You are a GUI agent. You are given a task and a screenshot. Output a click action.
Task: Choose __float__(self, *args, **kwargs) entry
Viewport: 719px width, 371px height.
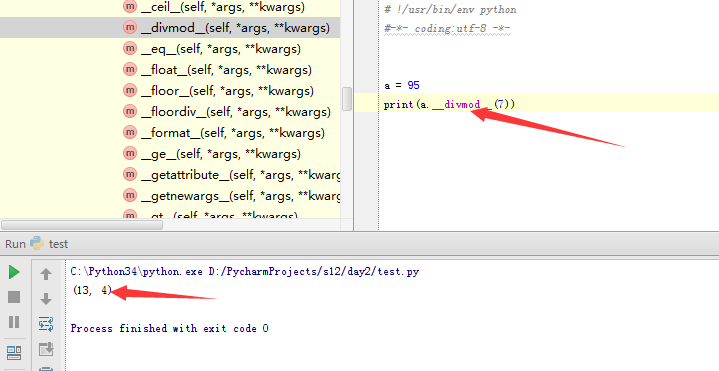[226, 70]
